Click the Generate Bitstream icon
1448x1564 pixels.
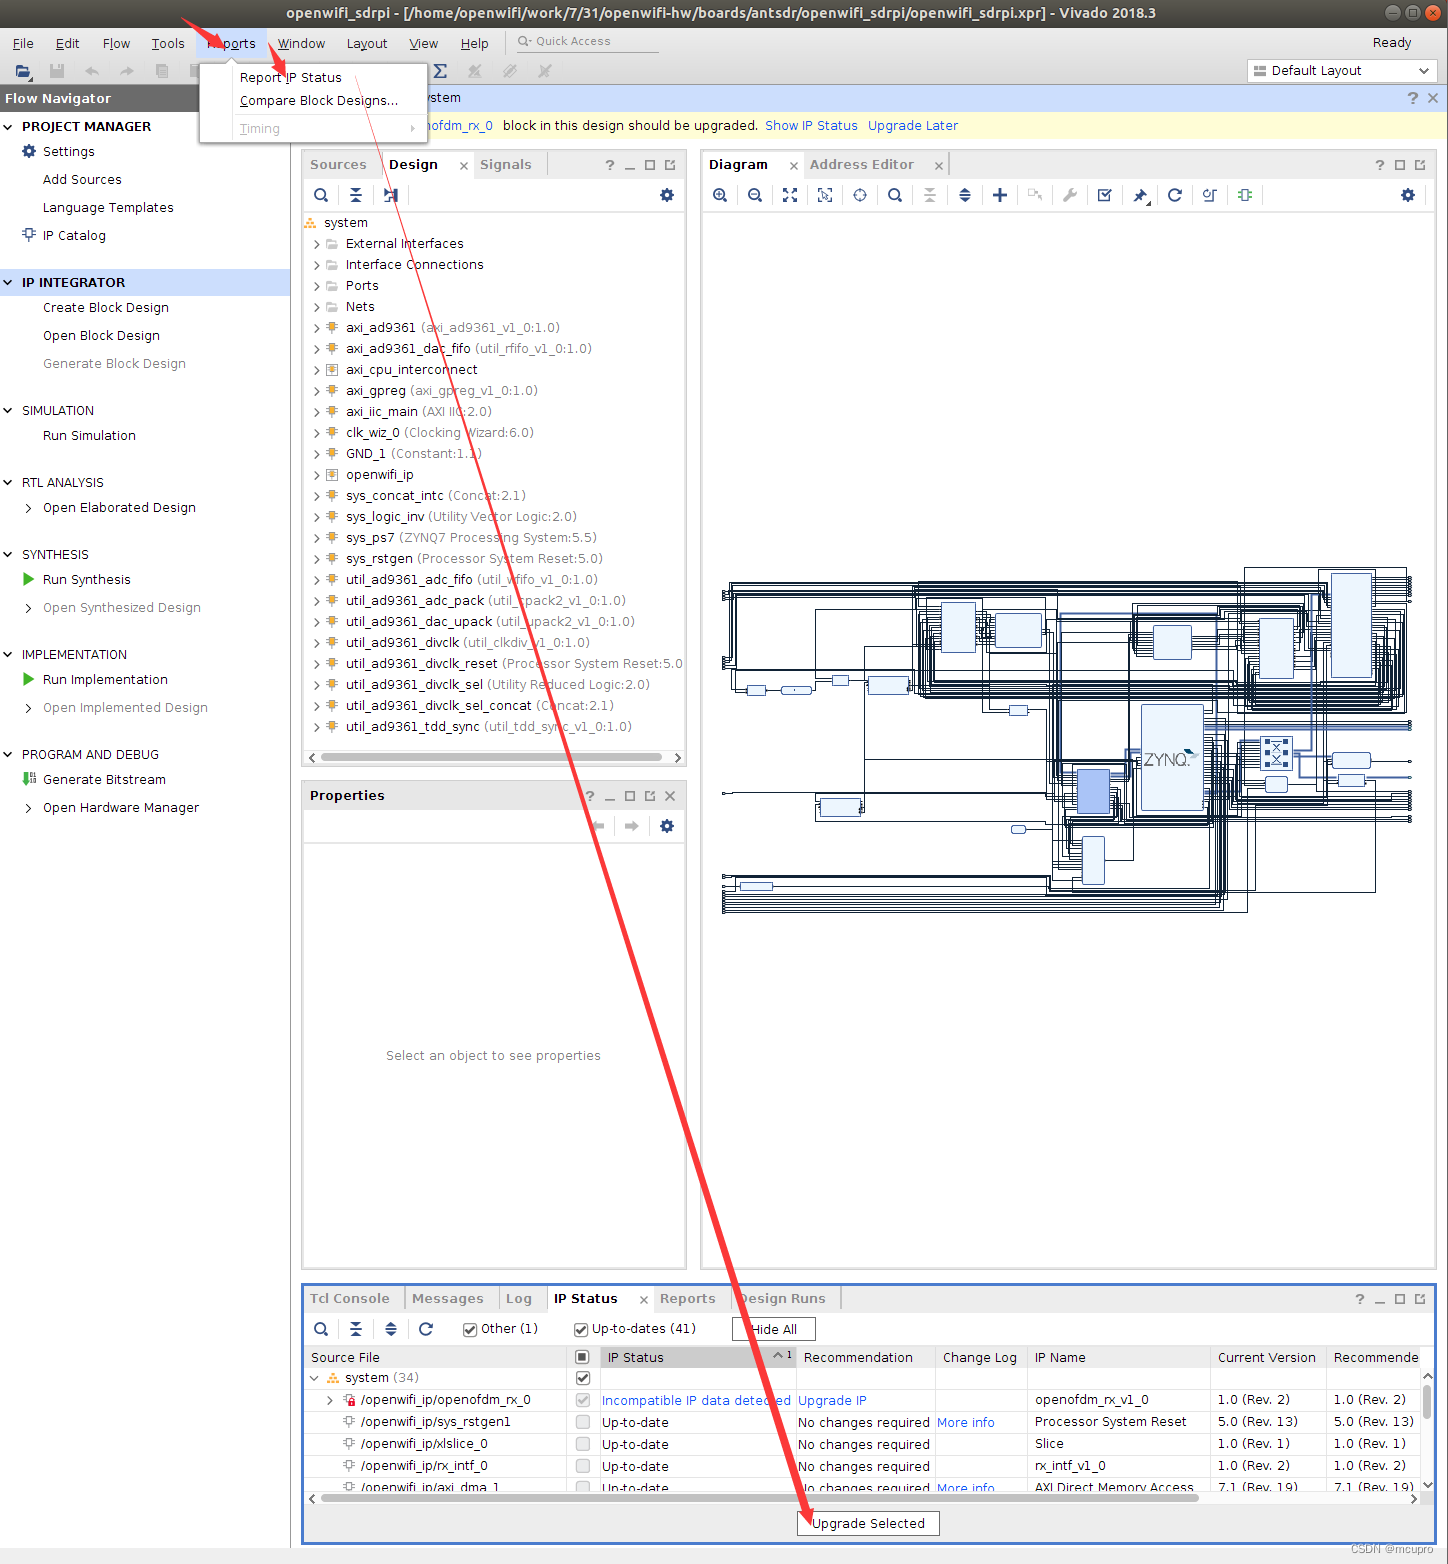pos(29,779)
